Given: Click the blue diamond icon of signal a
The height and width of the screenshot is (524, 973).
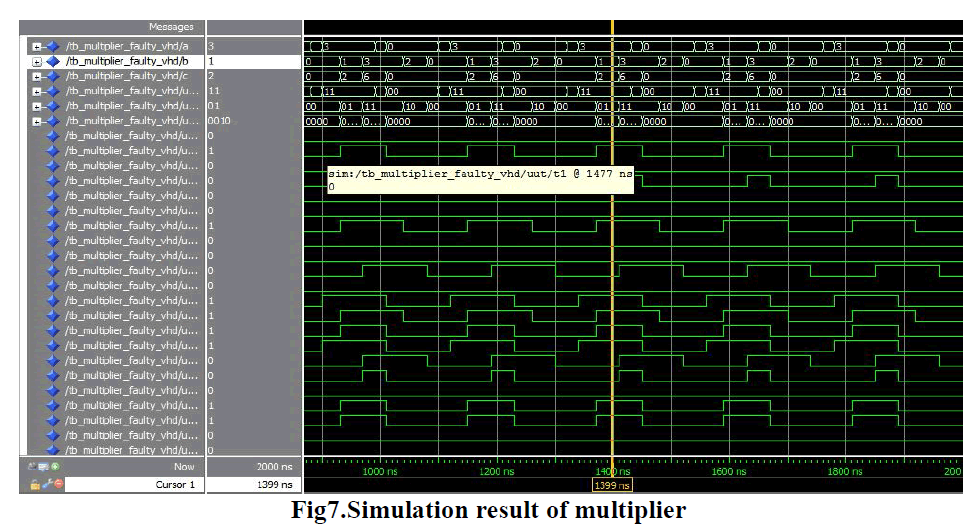Looking at the screenshot, I should click(x=52, y=46).
